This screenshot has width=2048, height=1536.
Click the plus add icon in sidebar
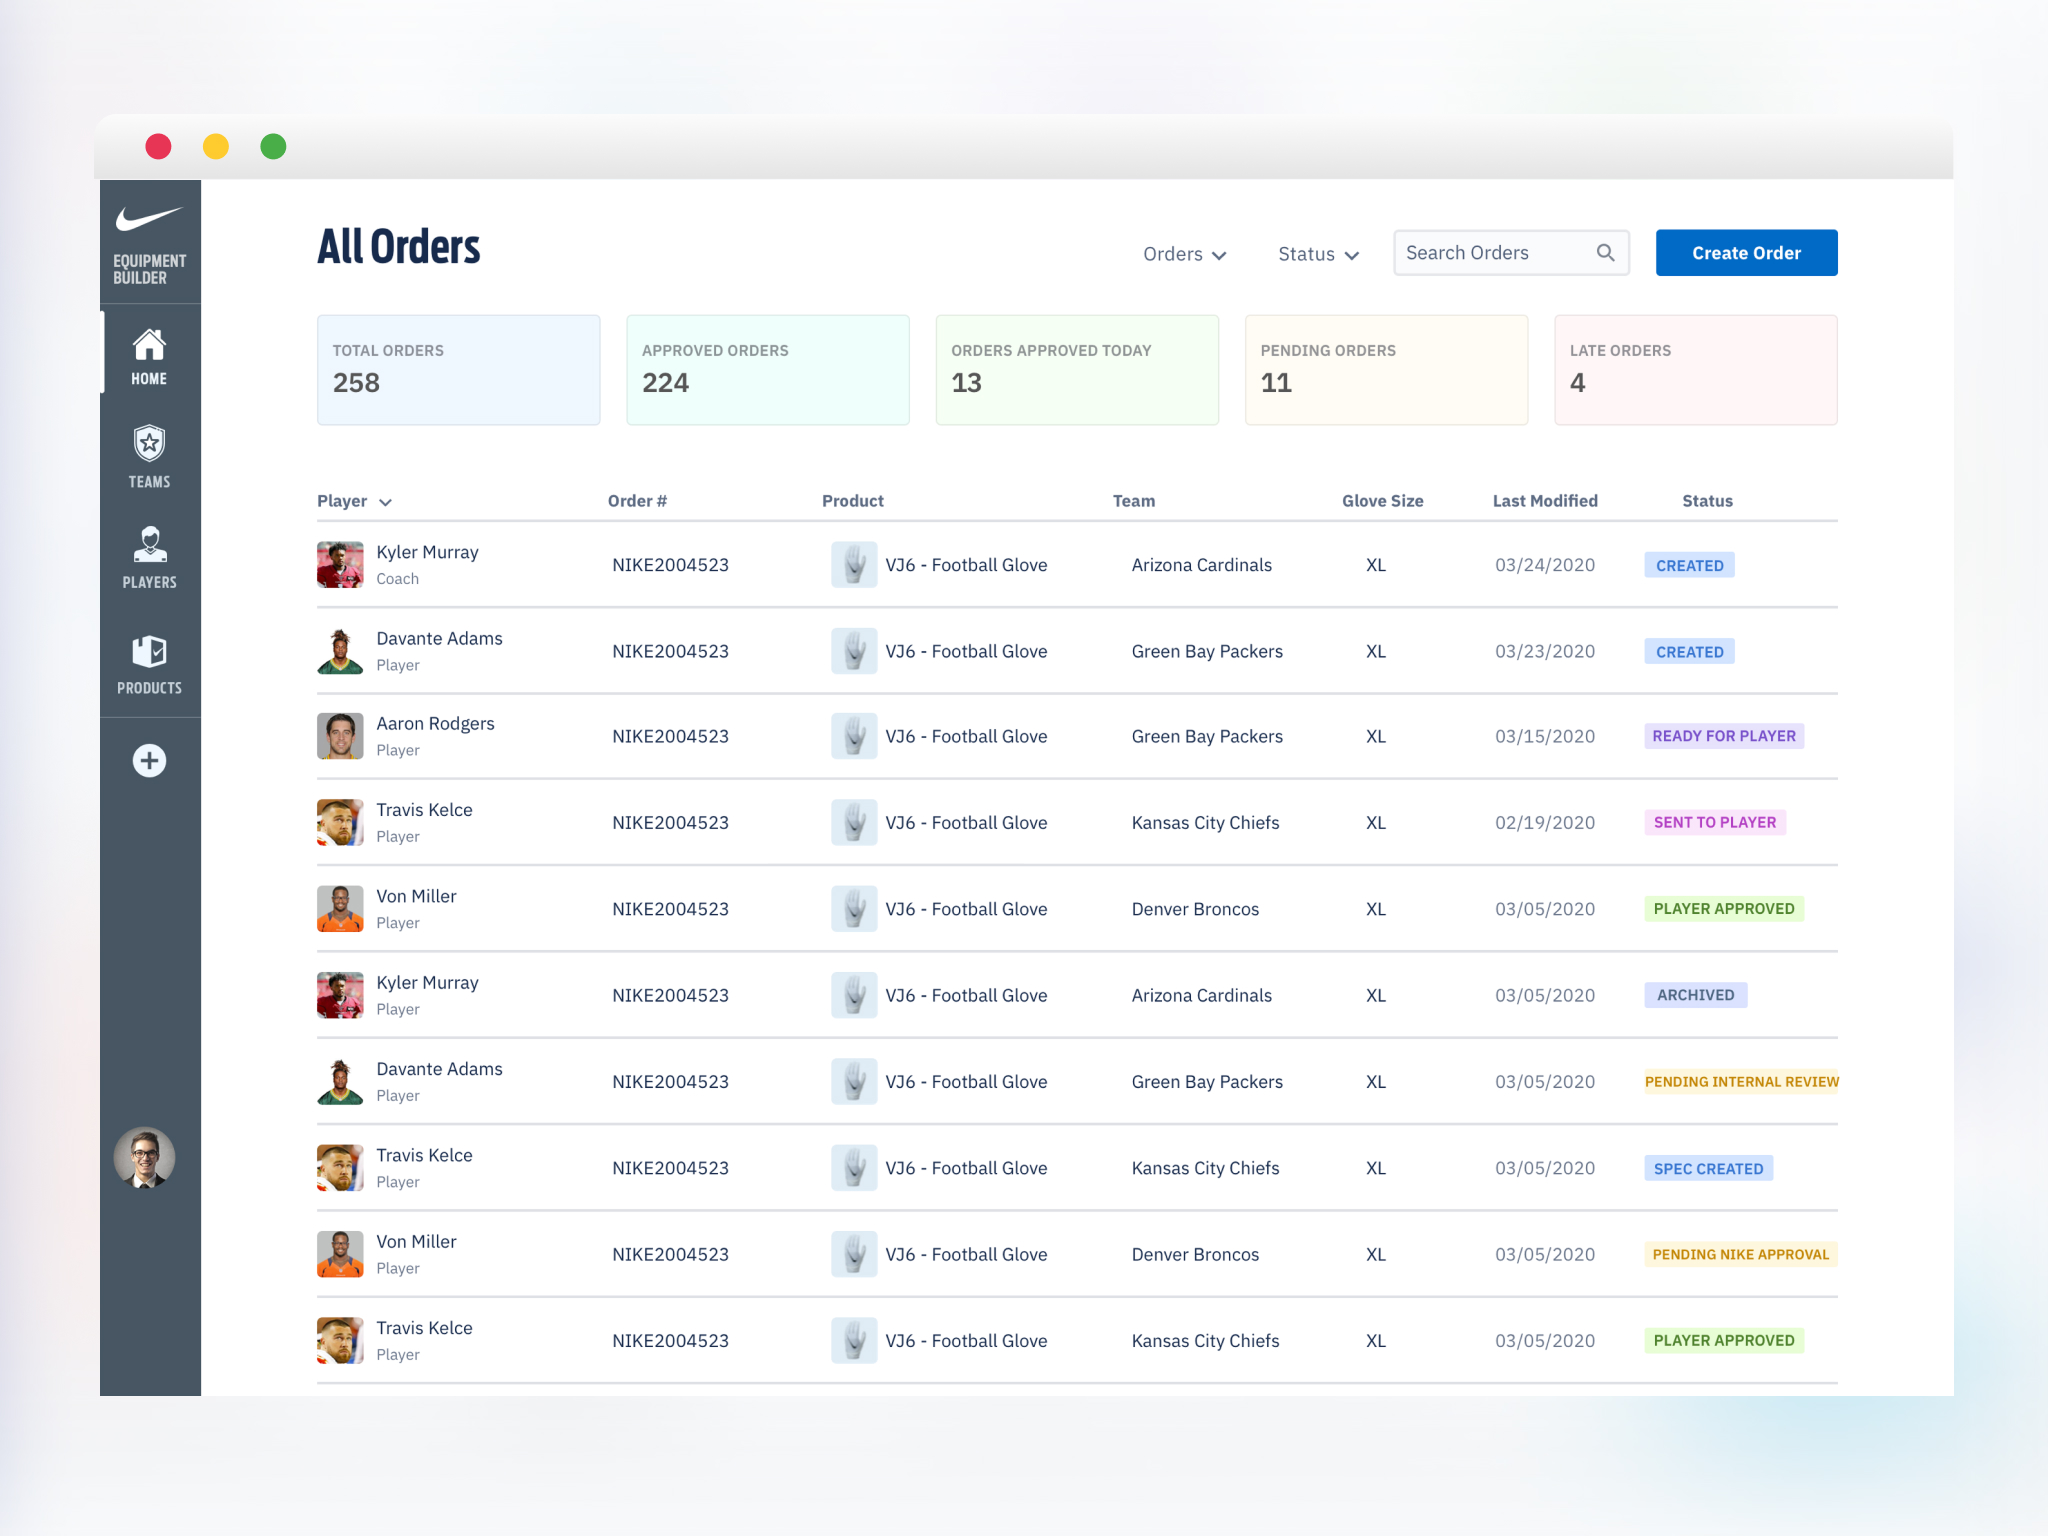point(149,761)
